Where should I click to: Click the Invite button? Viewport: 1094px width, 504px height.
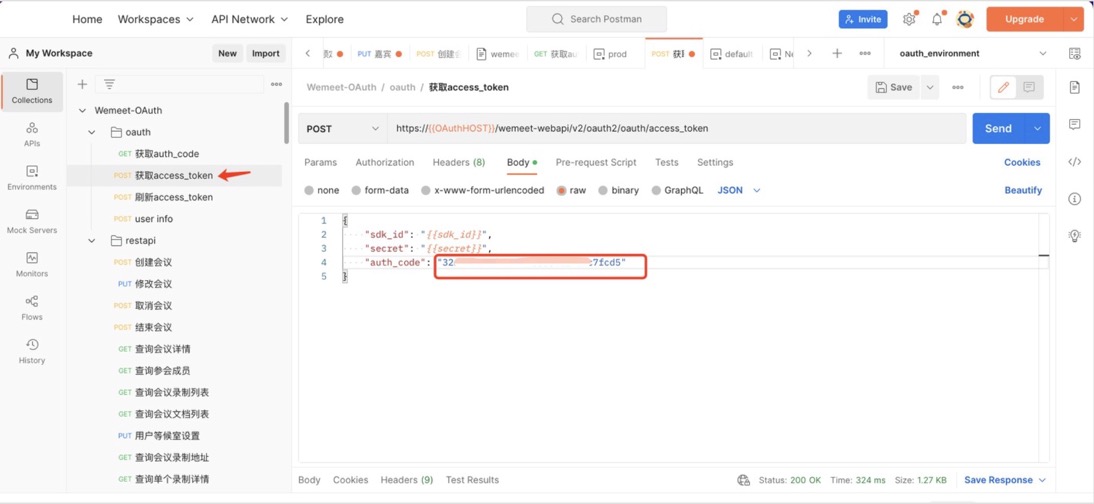863,20
